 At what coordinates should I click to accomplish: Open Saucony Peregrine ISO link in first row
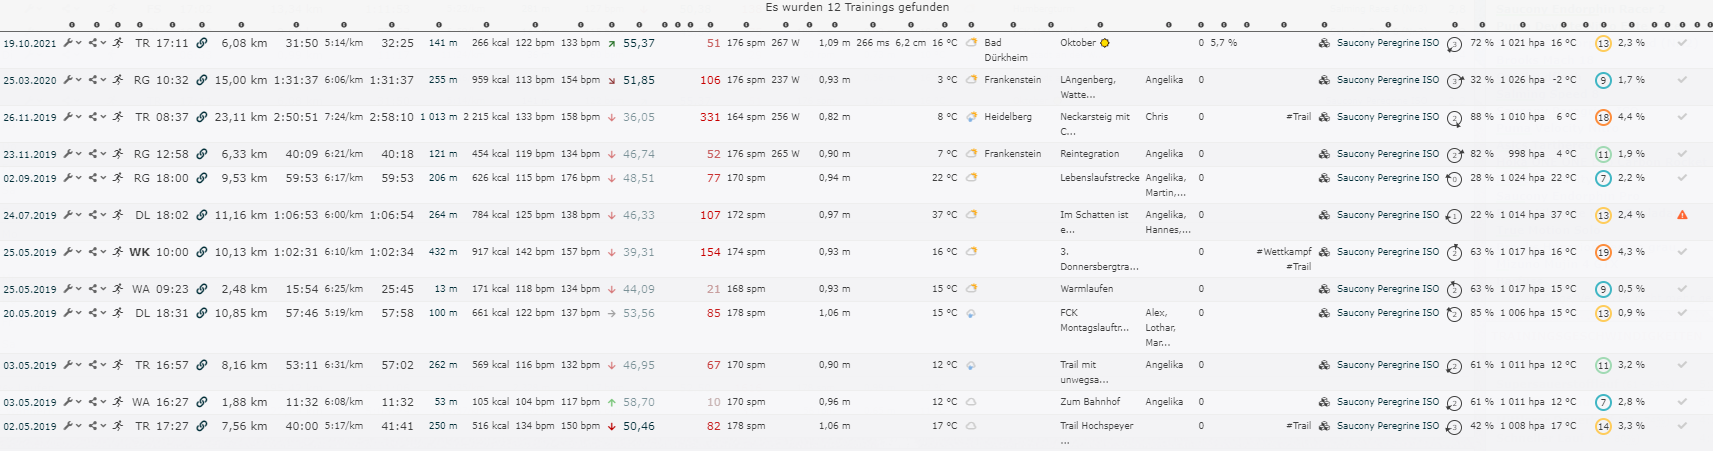(x=1387, y=43)
